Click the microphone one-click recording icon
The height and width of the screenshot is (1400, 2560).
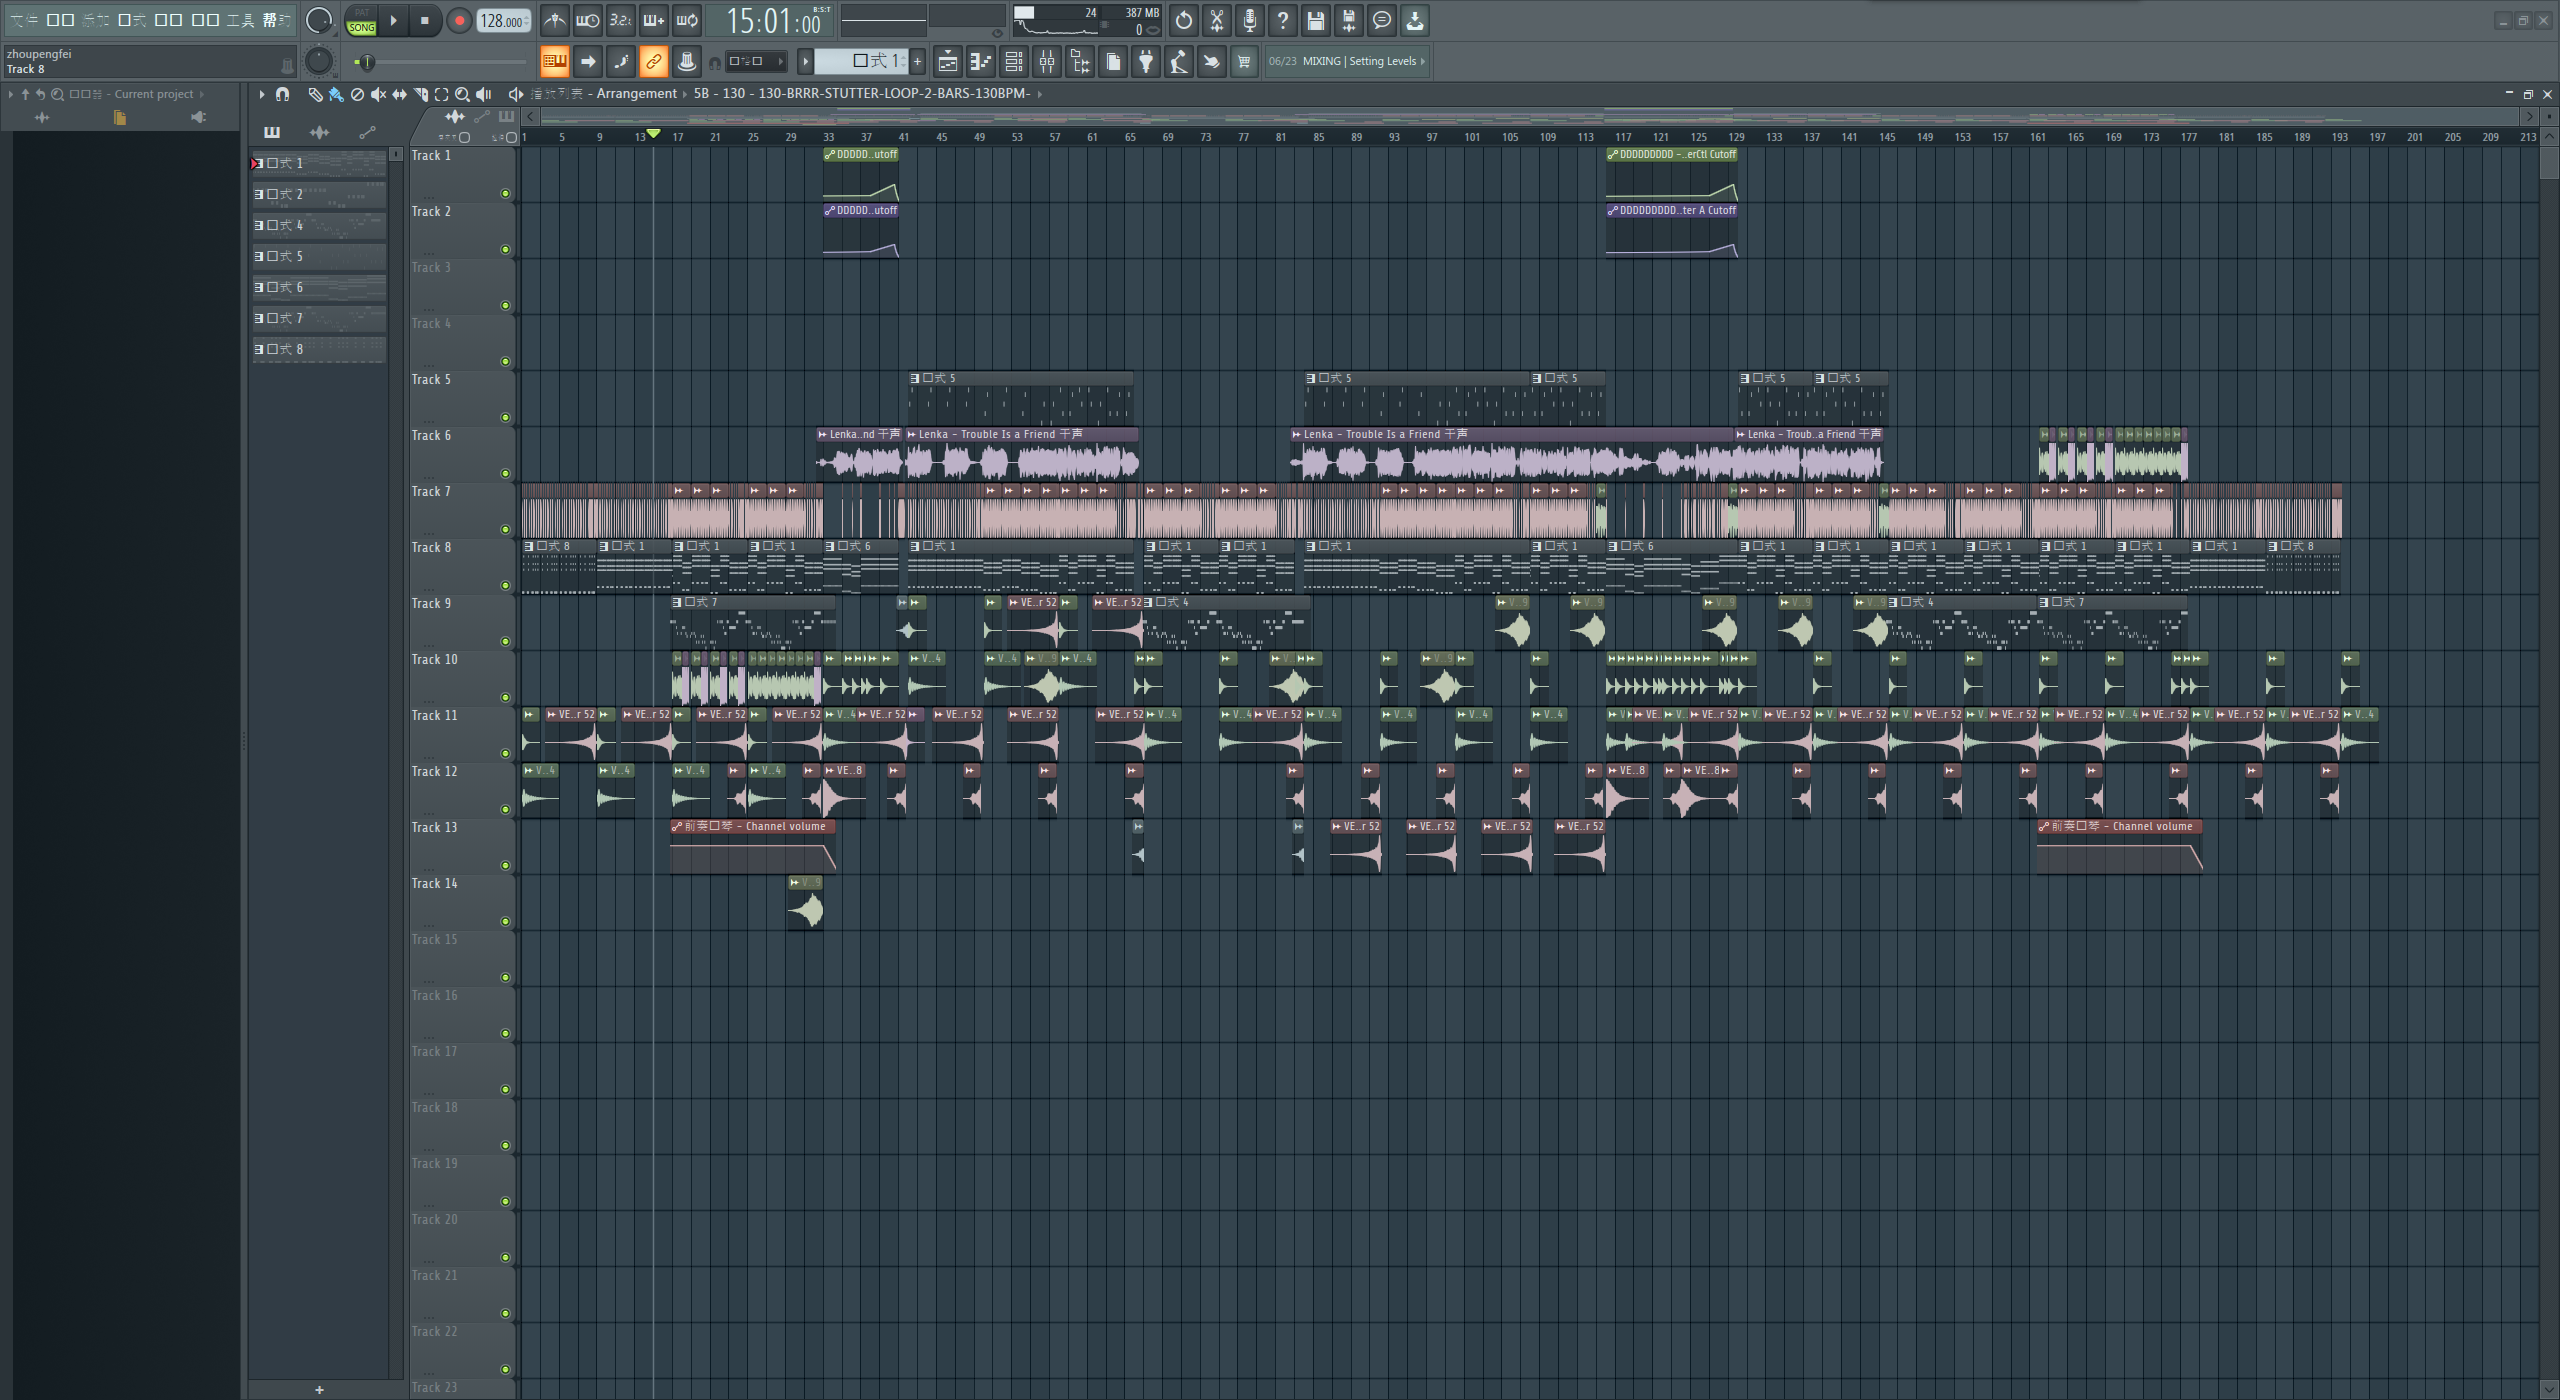point(1250,20)
